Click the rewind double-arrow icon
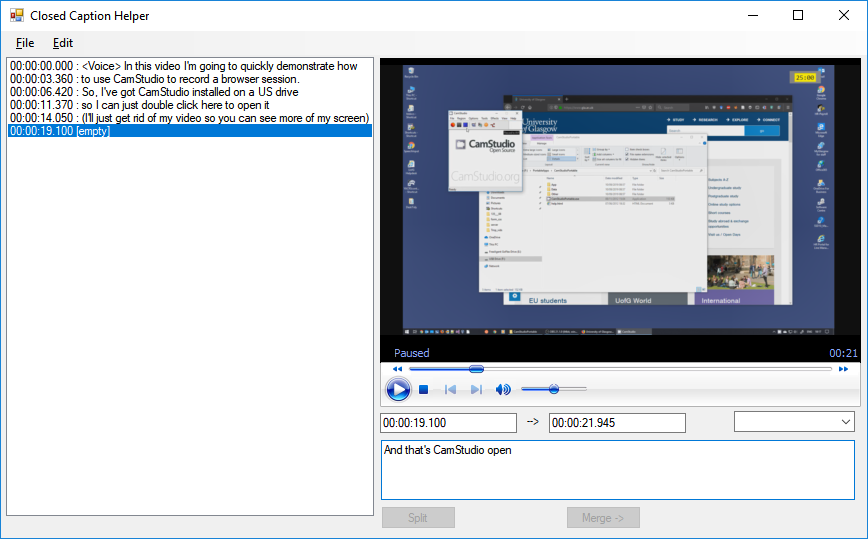Image resolution: width=868 pixels, height=539 pixels. click(397, 369)
